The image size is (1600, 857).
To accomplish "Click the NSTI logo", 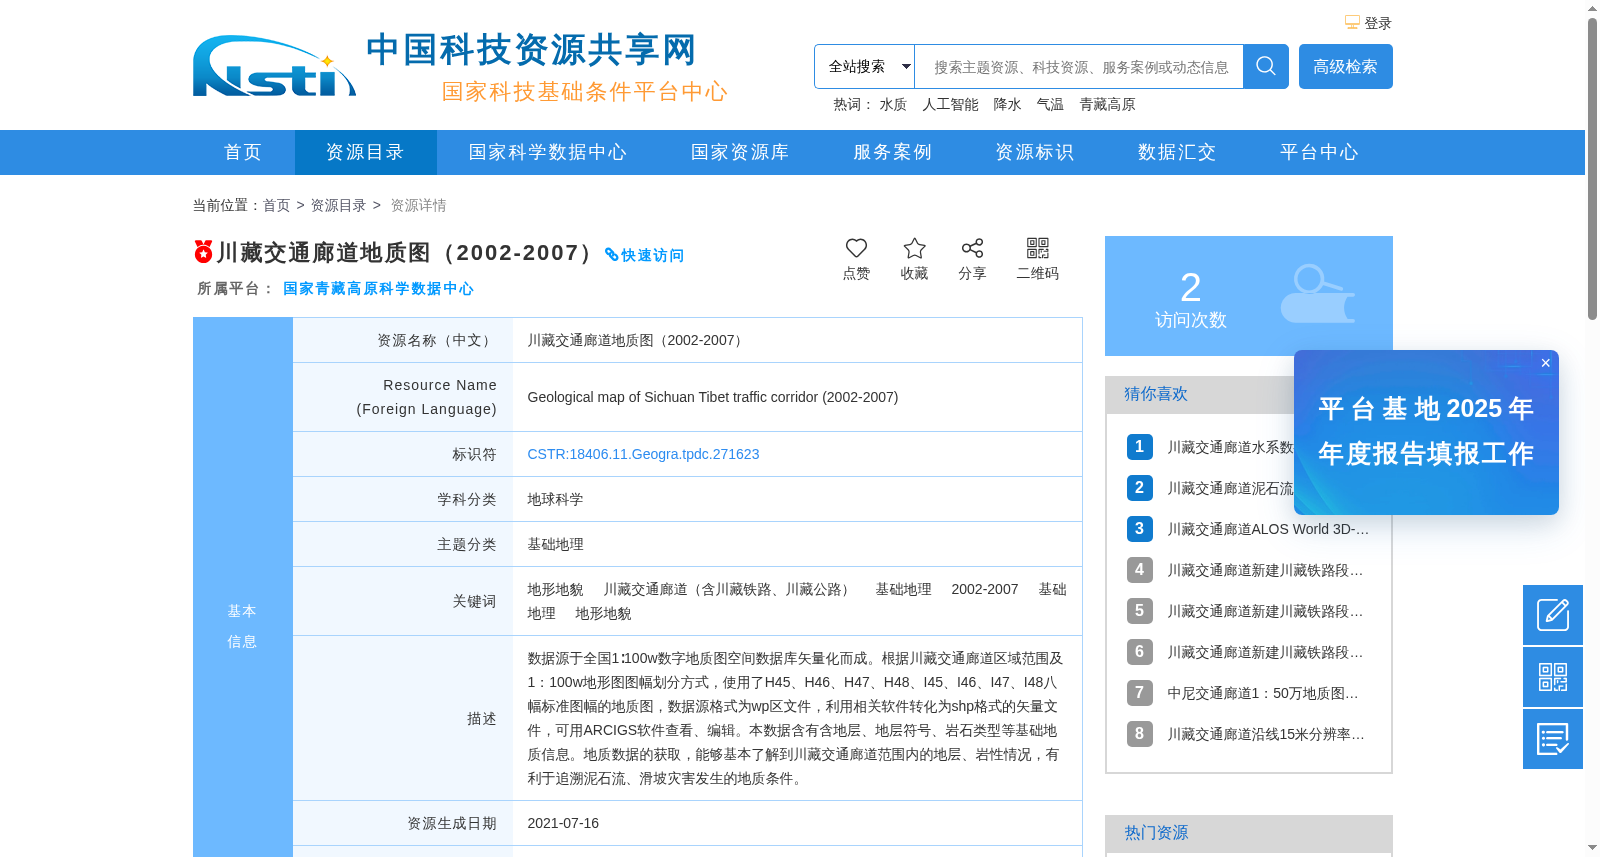I will [274, 66].
